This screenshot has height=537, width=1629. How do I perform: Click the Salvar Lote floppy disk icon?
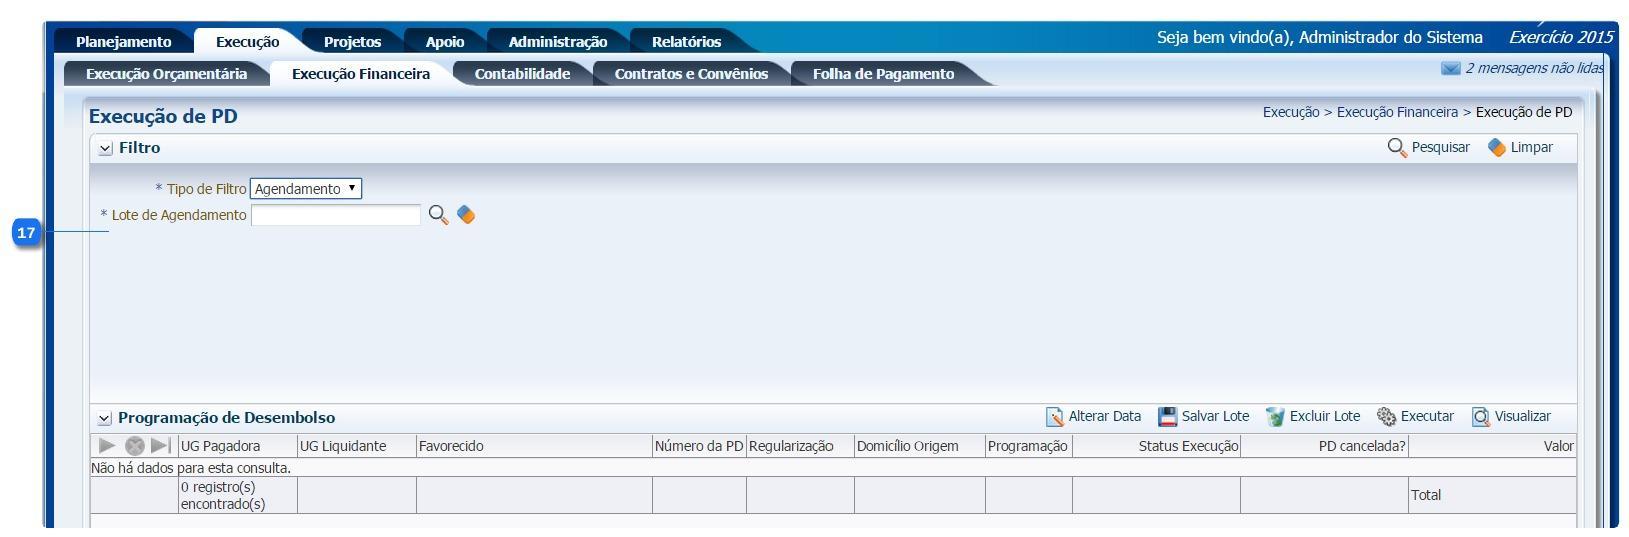pyautogui.click(x=1167, y=417)
